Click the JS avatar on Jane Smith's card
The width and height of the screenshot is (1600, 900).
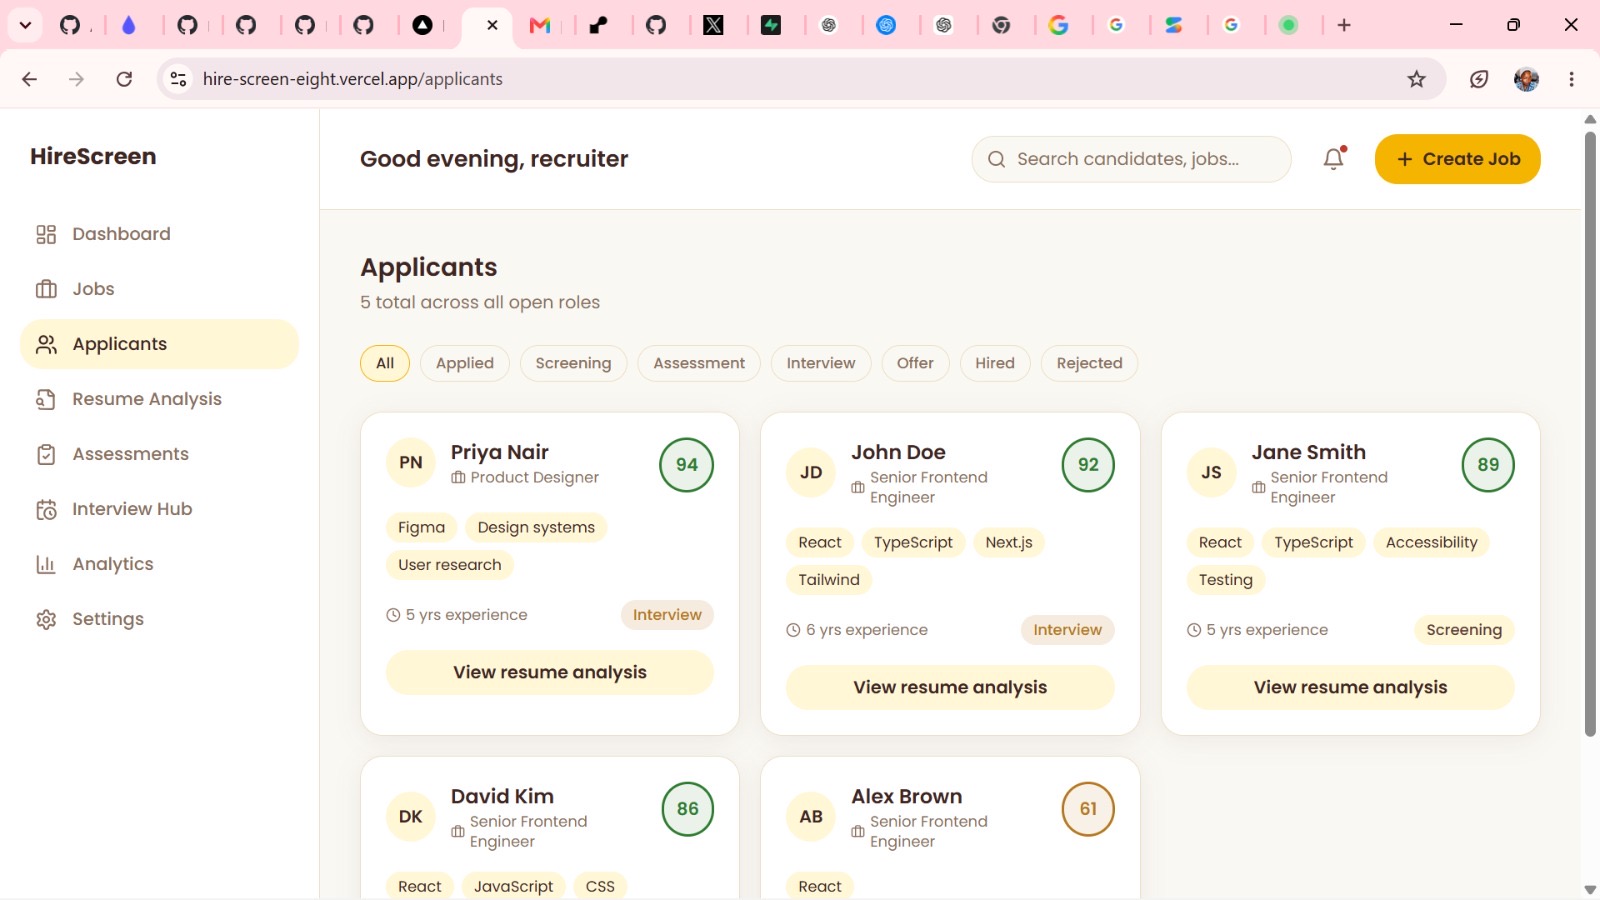(x=1211, y=473)
